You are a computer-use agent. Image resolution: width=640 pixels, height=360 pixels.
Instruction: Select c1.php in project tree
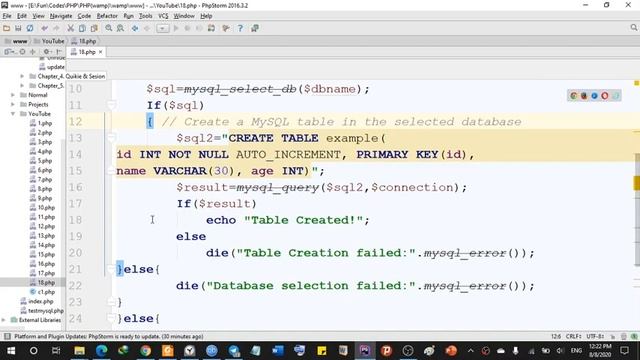pos(42,292)
